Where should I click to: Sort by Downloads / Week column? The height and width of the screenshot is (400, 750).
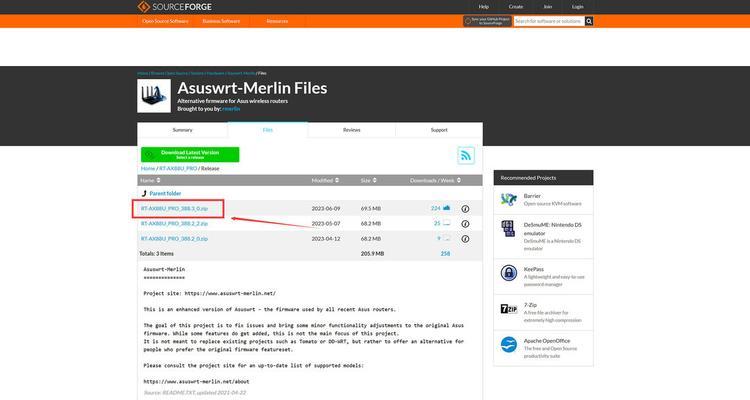pos(435,180)
